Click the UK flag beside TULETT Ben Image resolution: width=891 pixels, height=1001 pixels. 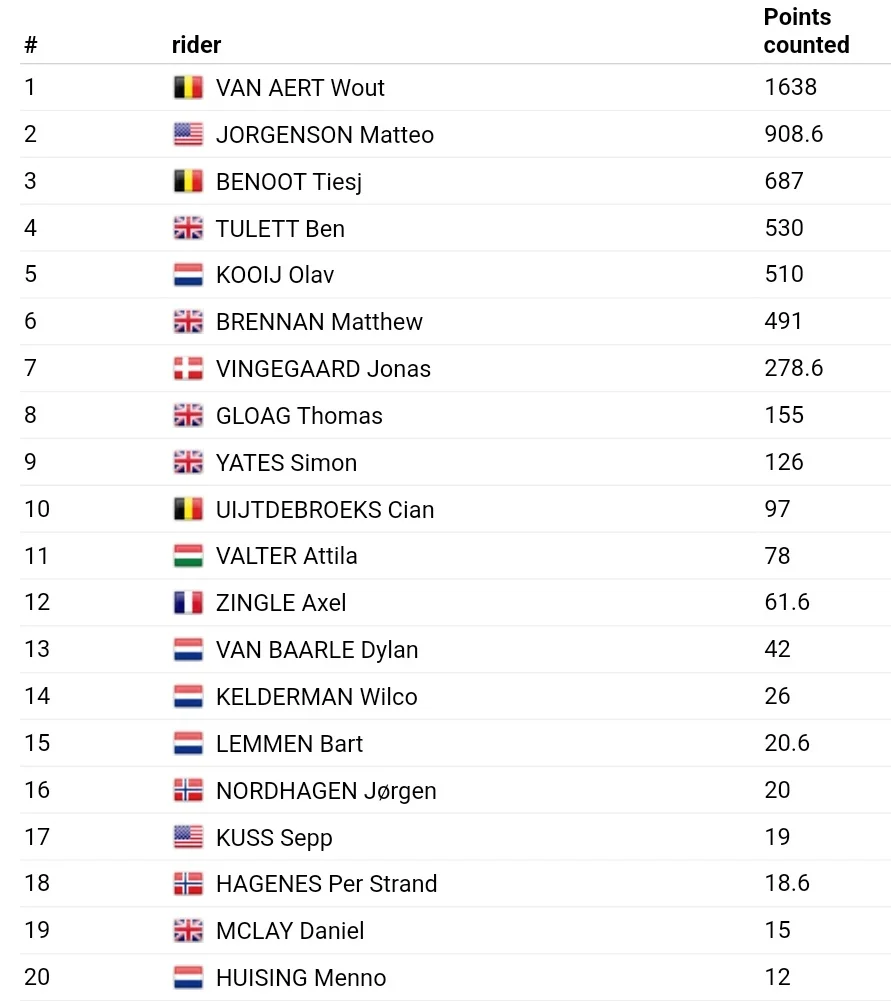188,228
